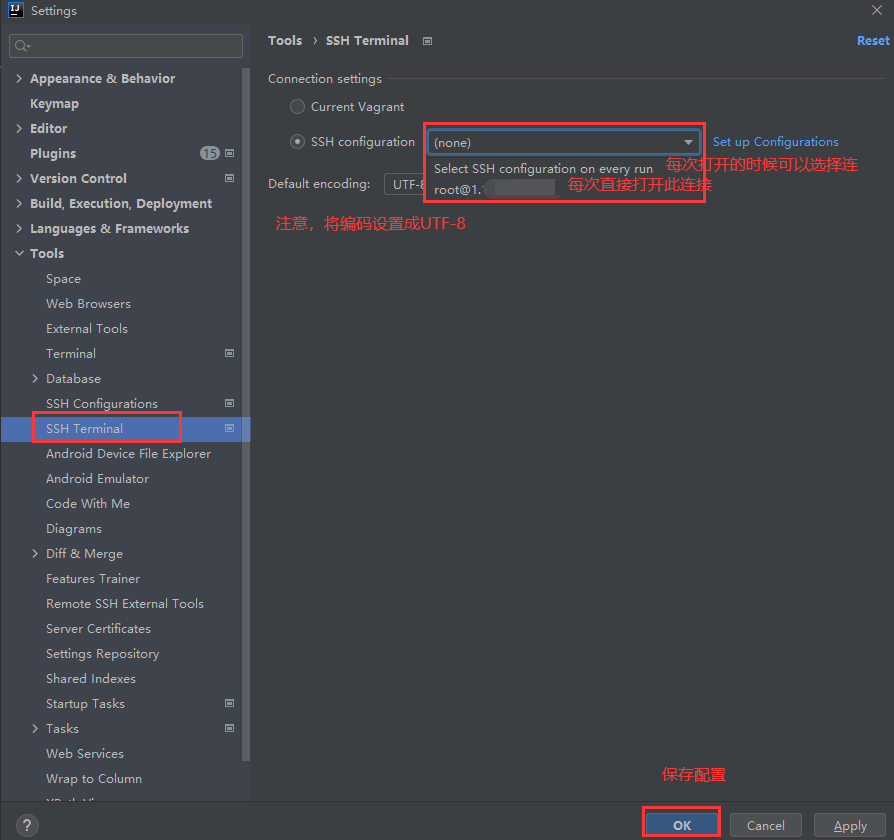Open the SSH configuration (none) dropdown
894x840 pixels.
563,142
